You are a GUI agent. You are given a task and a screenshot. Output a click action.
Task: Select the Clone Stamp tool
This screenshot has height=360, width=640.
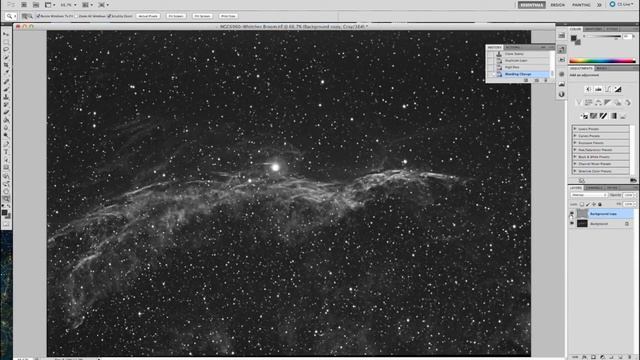(x=6, y=97)
